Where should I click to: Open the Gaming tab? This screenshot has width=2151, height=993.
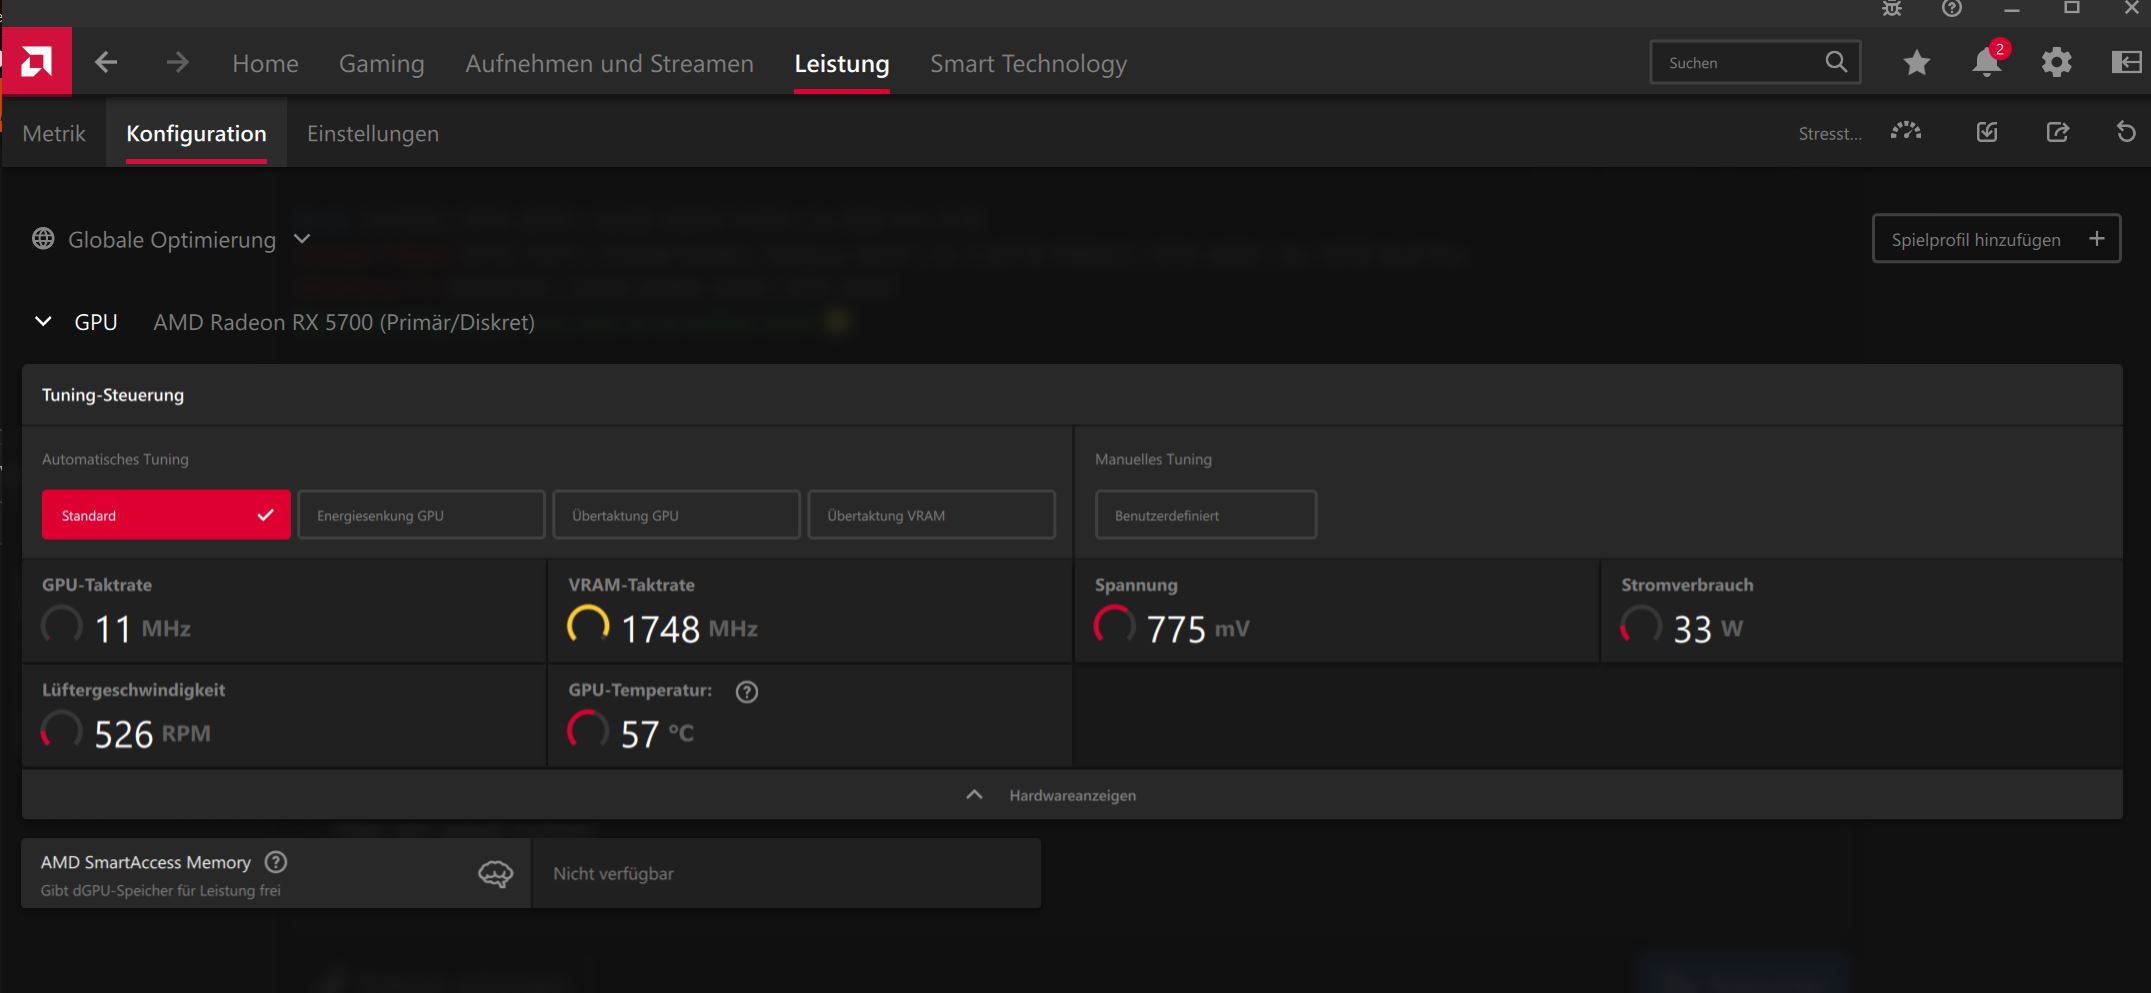(x=382, y=63)
